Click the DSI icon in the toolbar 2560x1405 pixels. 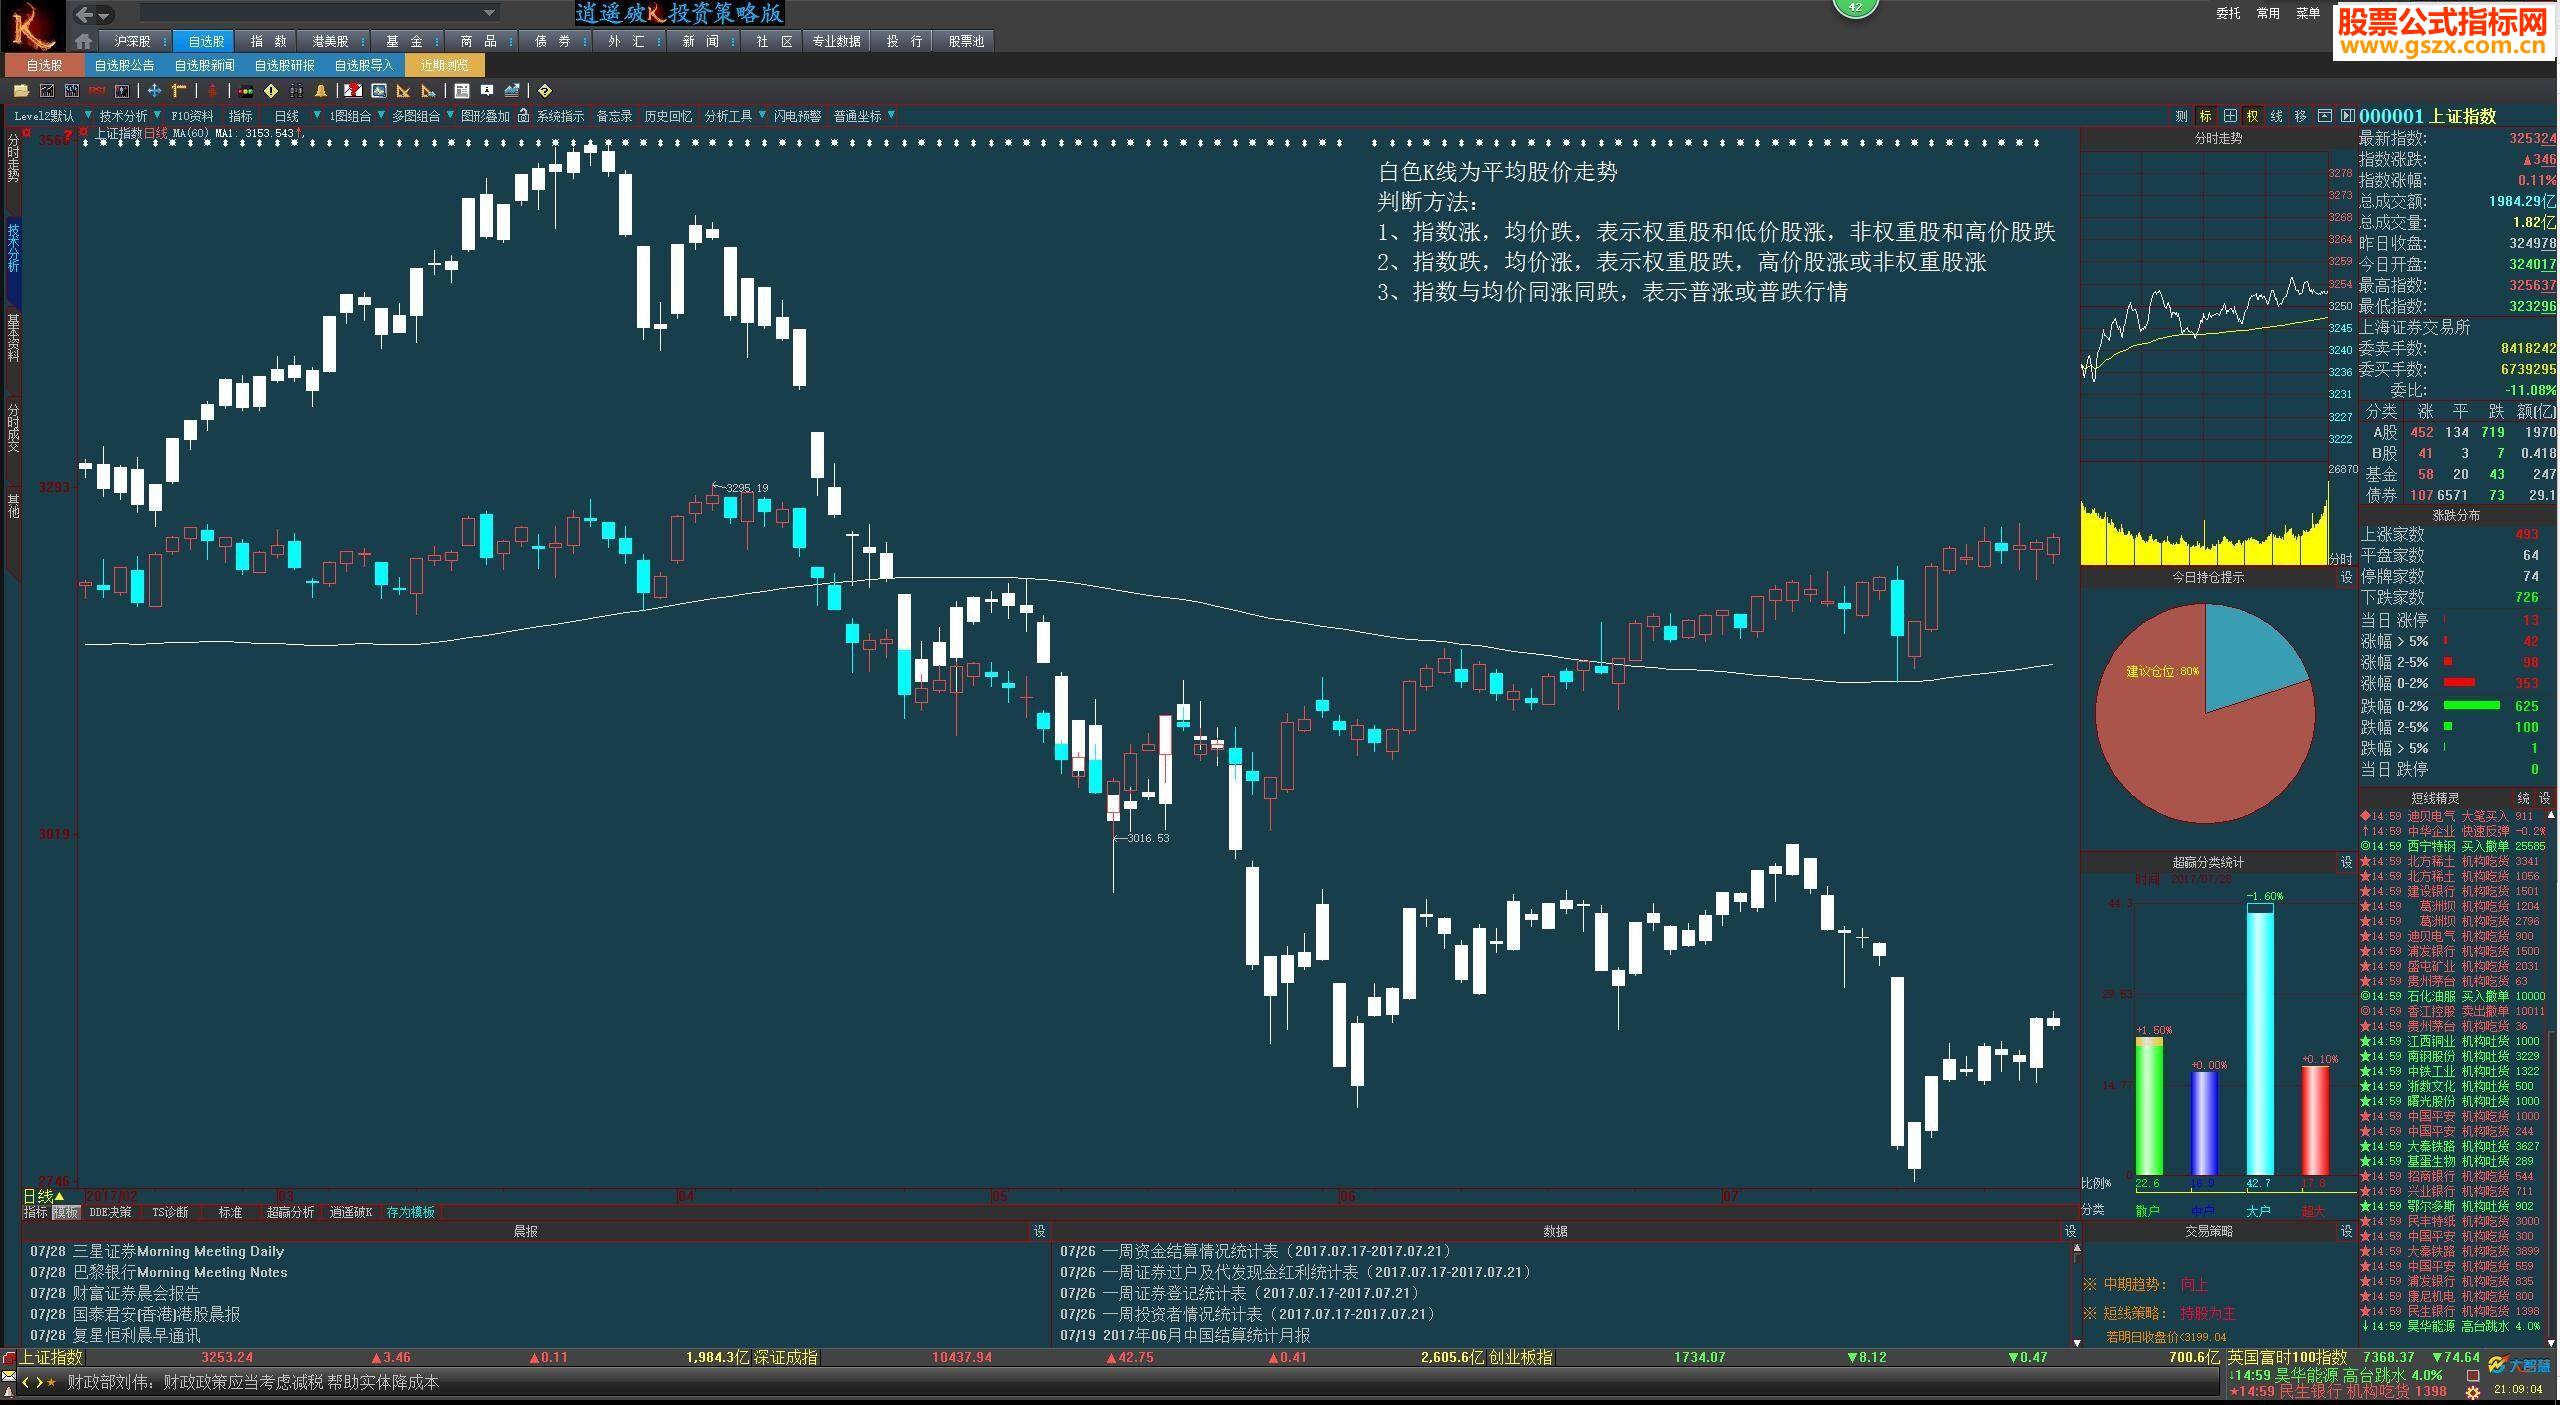[x=97, y=91]
